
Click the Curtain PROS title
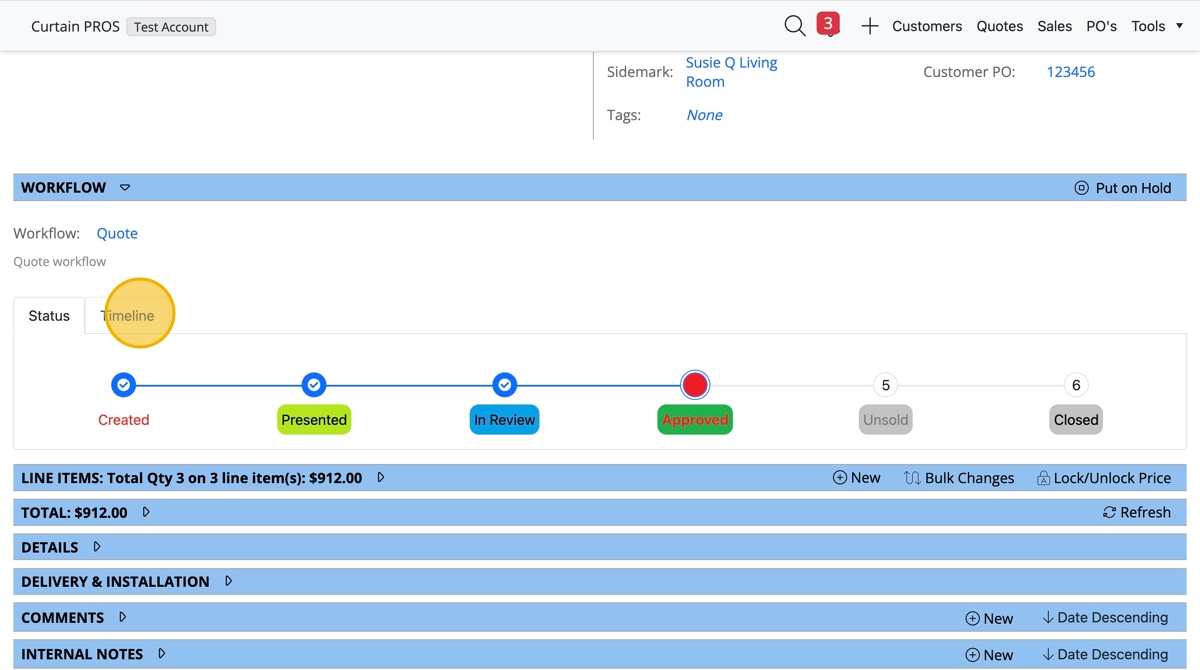(75, 26)
